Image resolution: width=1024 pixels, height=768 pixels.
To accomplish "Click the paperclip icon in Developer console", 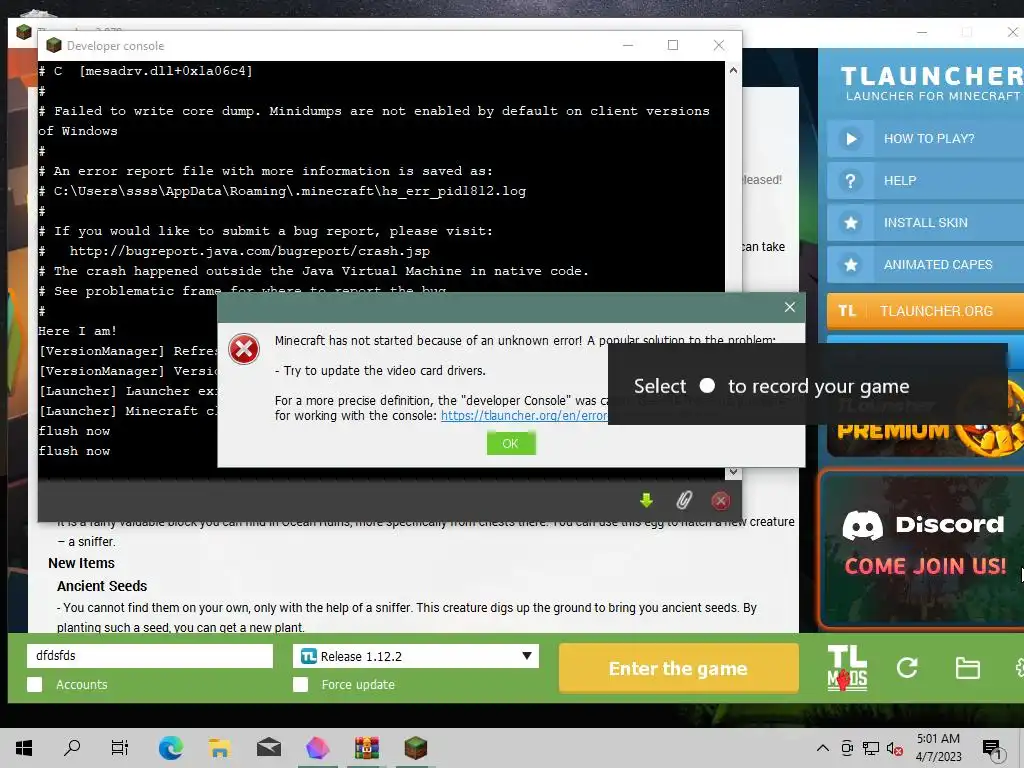I will pos(684,500).
